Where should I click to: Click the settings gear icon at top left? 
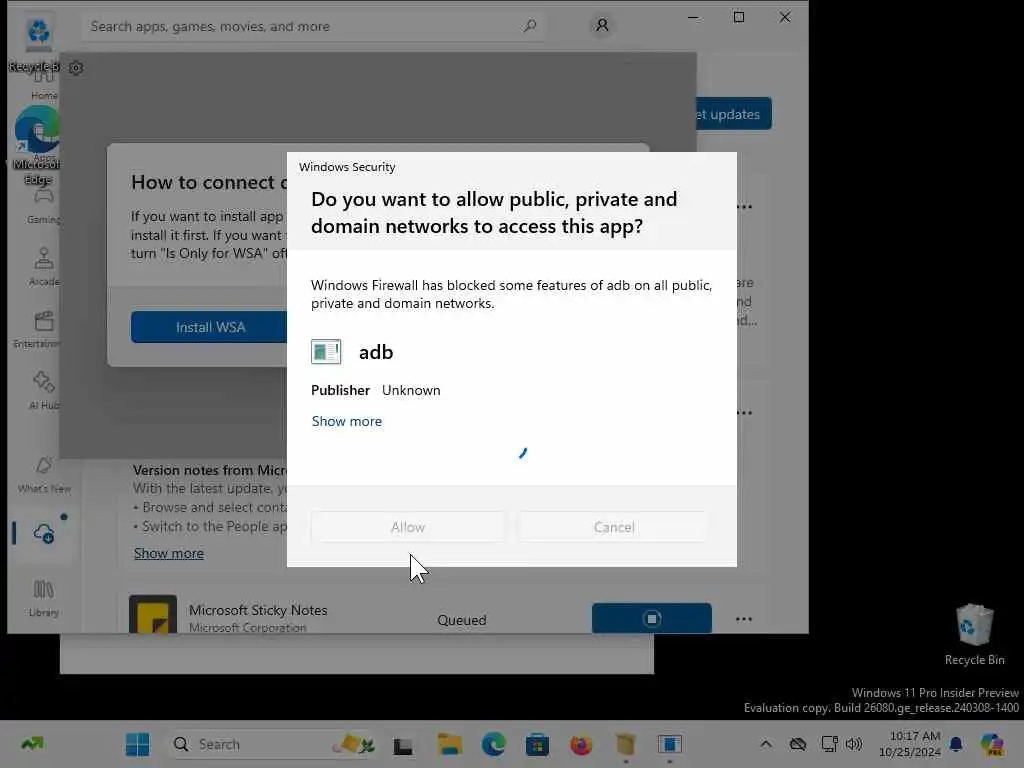pyautogui.click(x=76, y=67)
